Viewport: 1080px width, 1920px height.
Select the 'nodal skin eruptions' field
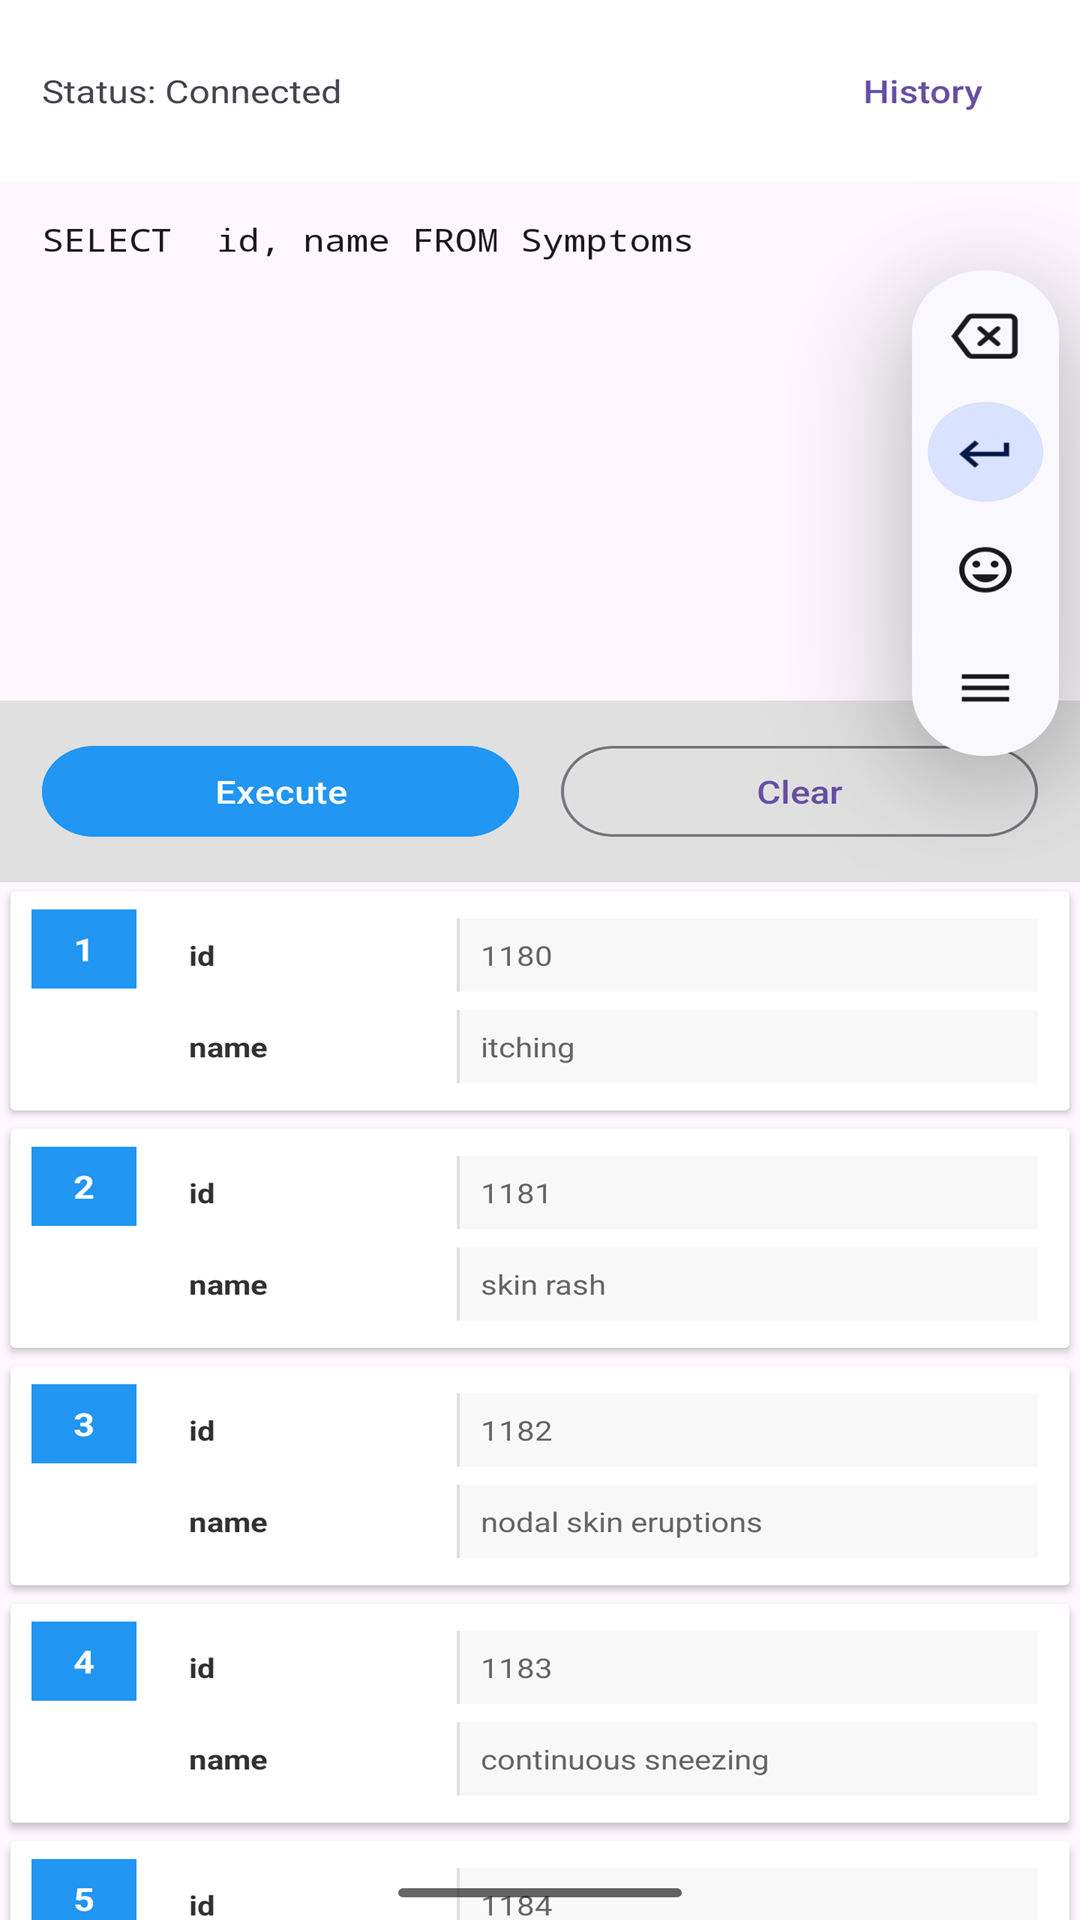click(747, 1522)
